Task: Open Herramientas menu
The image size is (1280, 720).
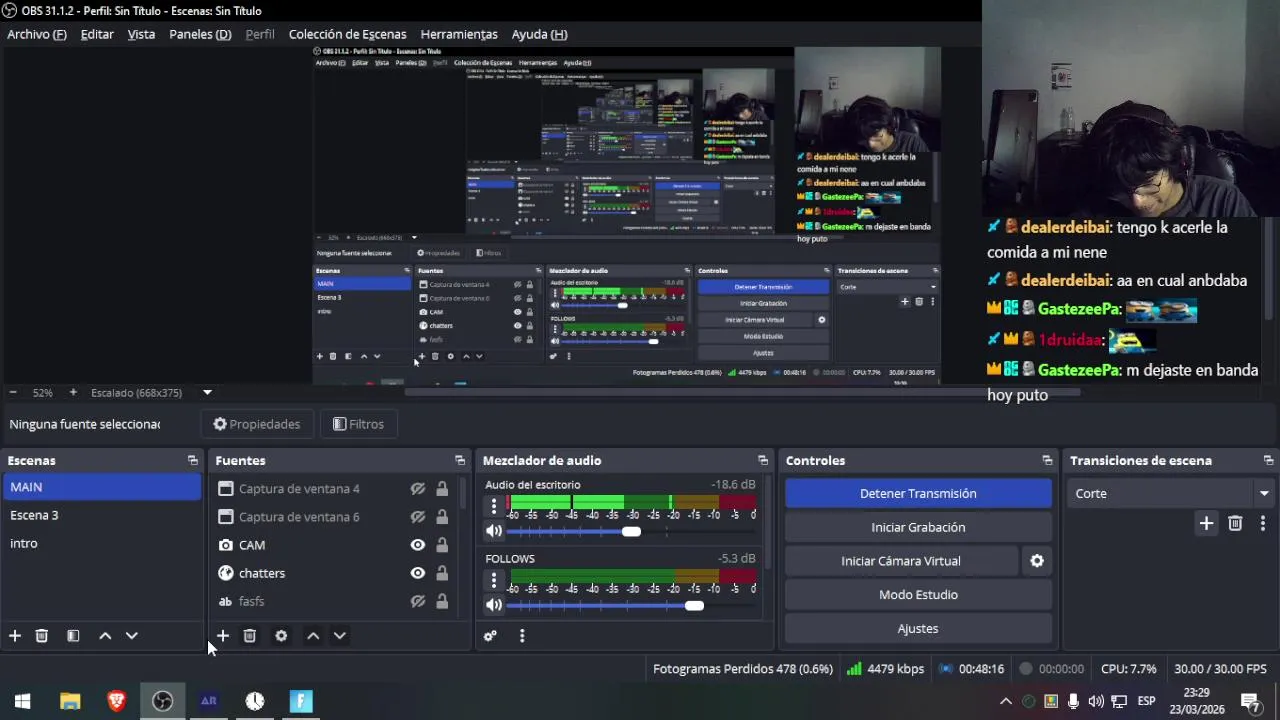Action: pyautogui.click(x=459, y=34)
